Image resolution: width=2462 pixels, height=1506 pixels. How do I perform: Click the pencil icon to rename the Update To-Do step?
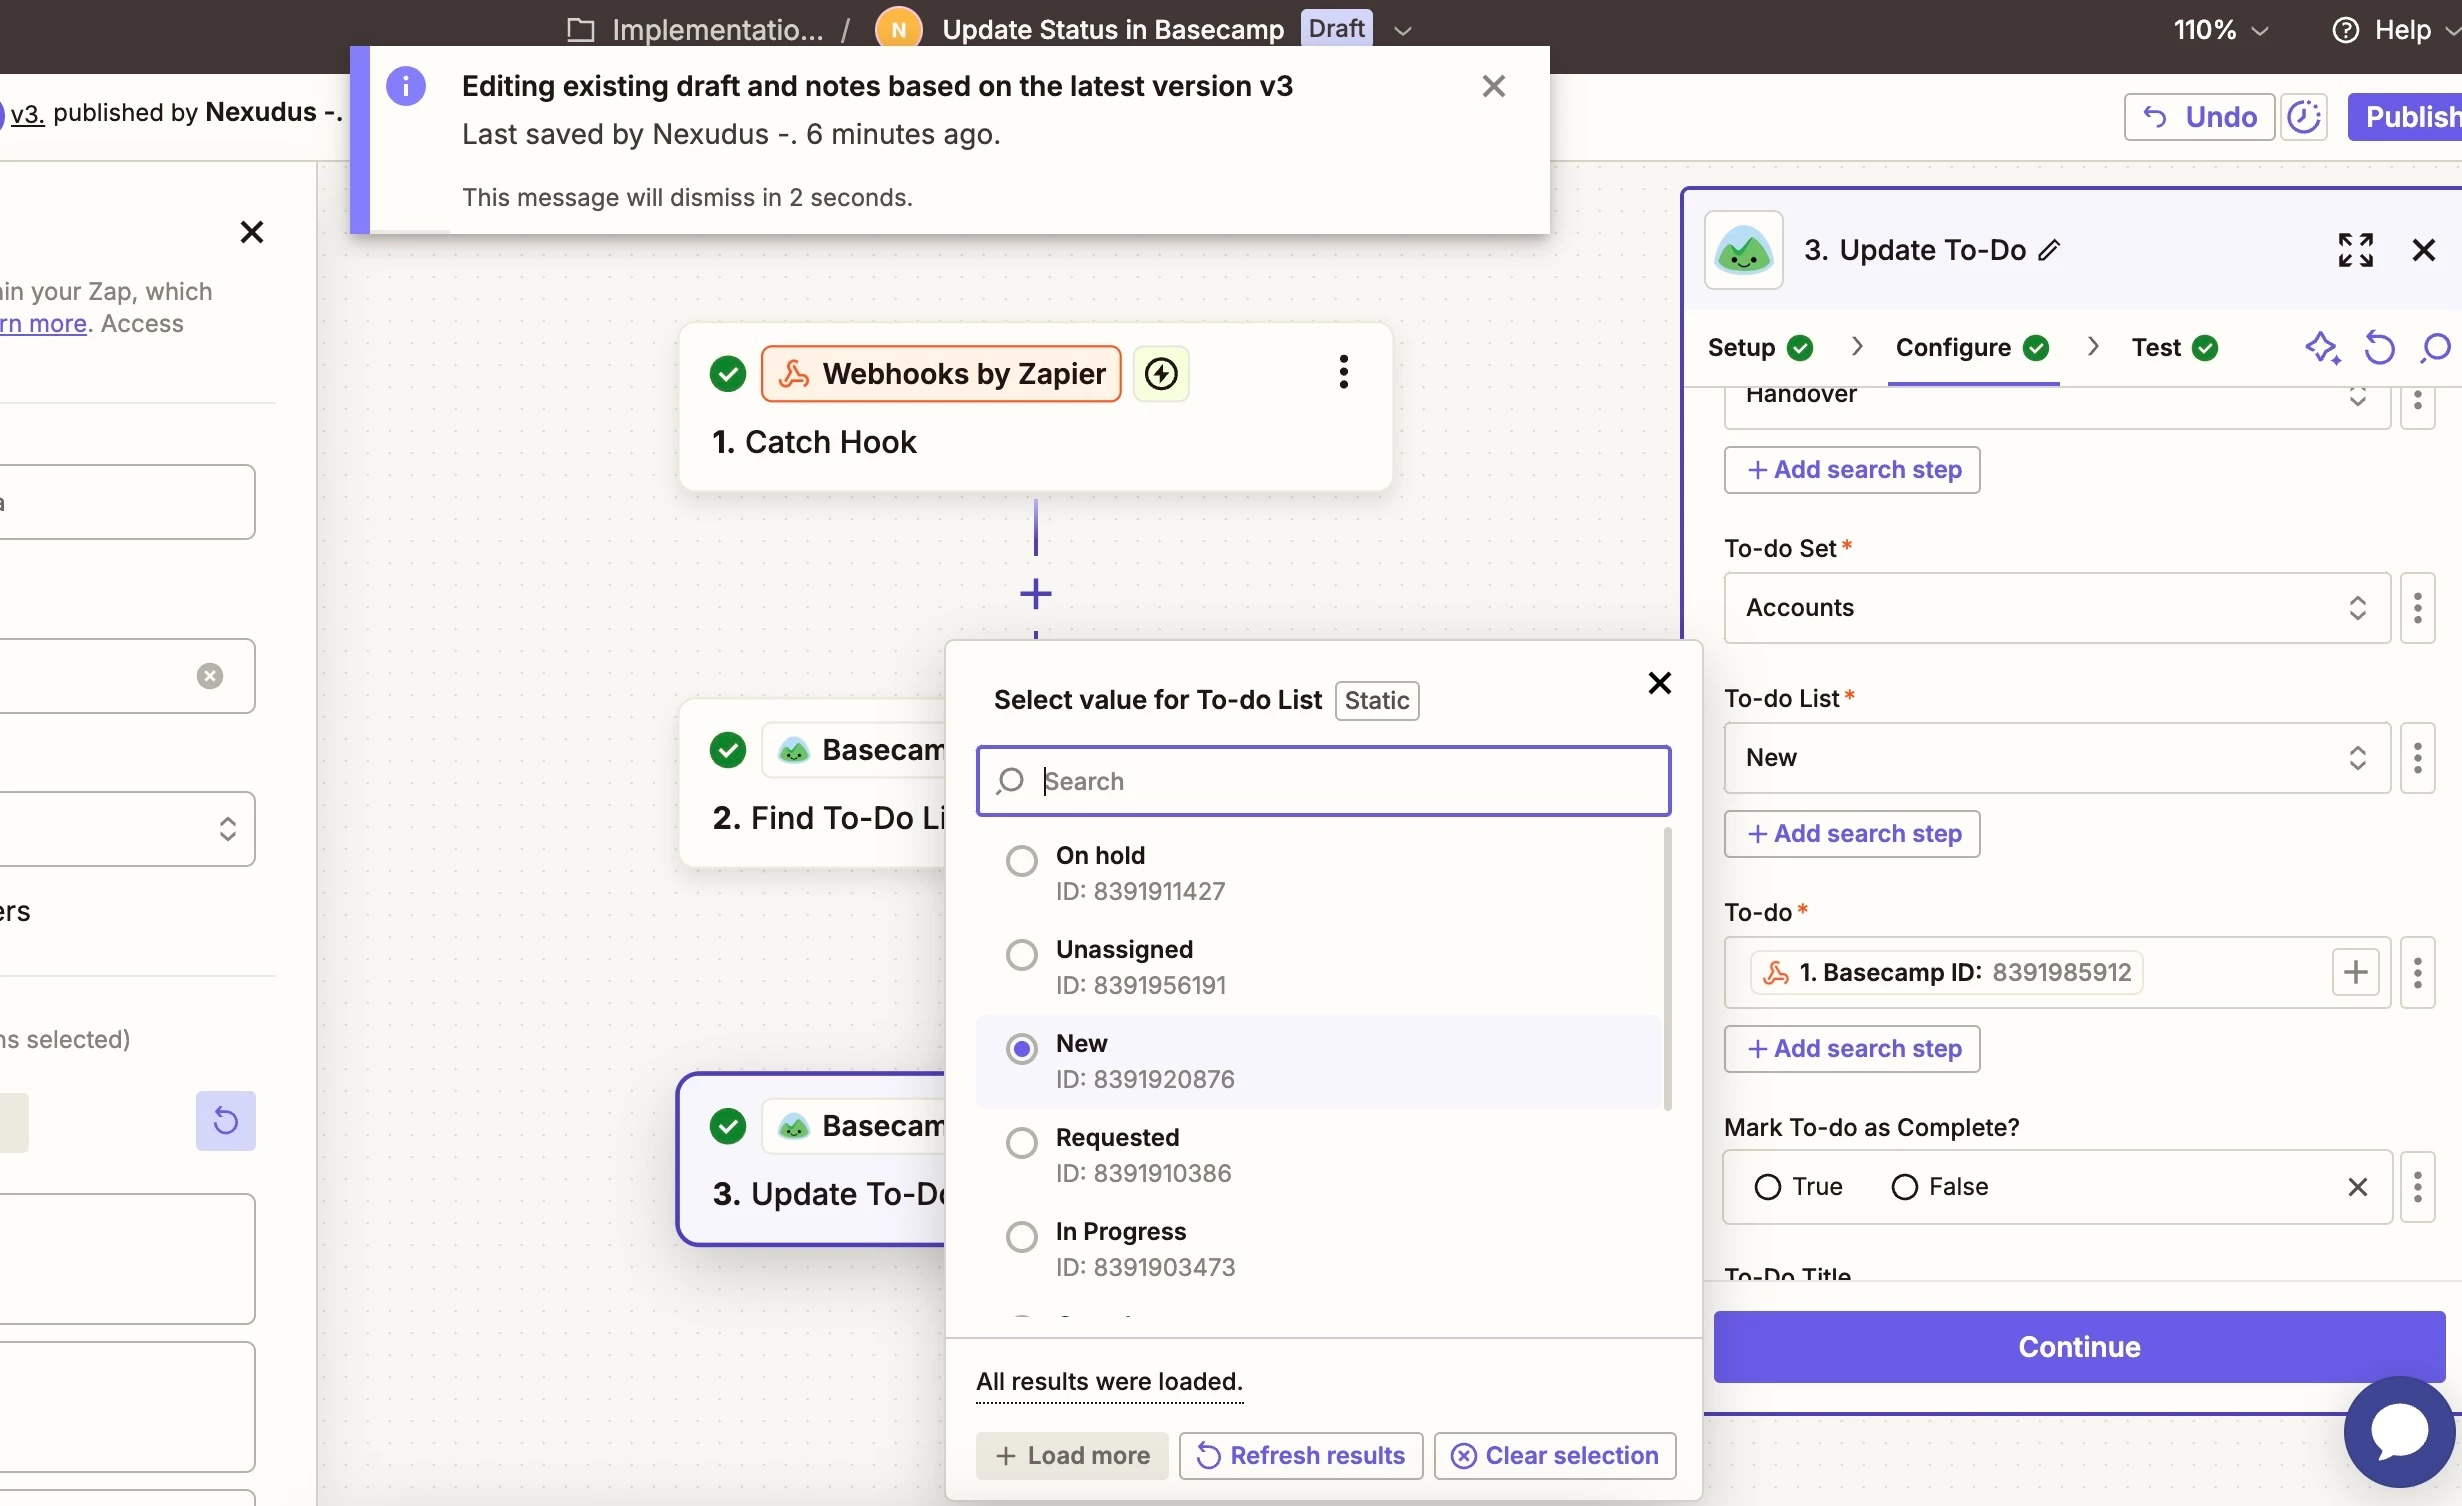2049,250
